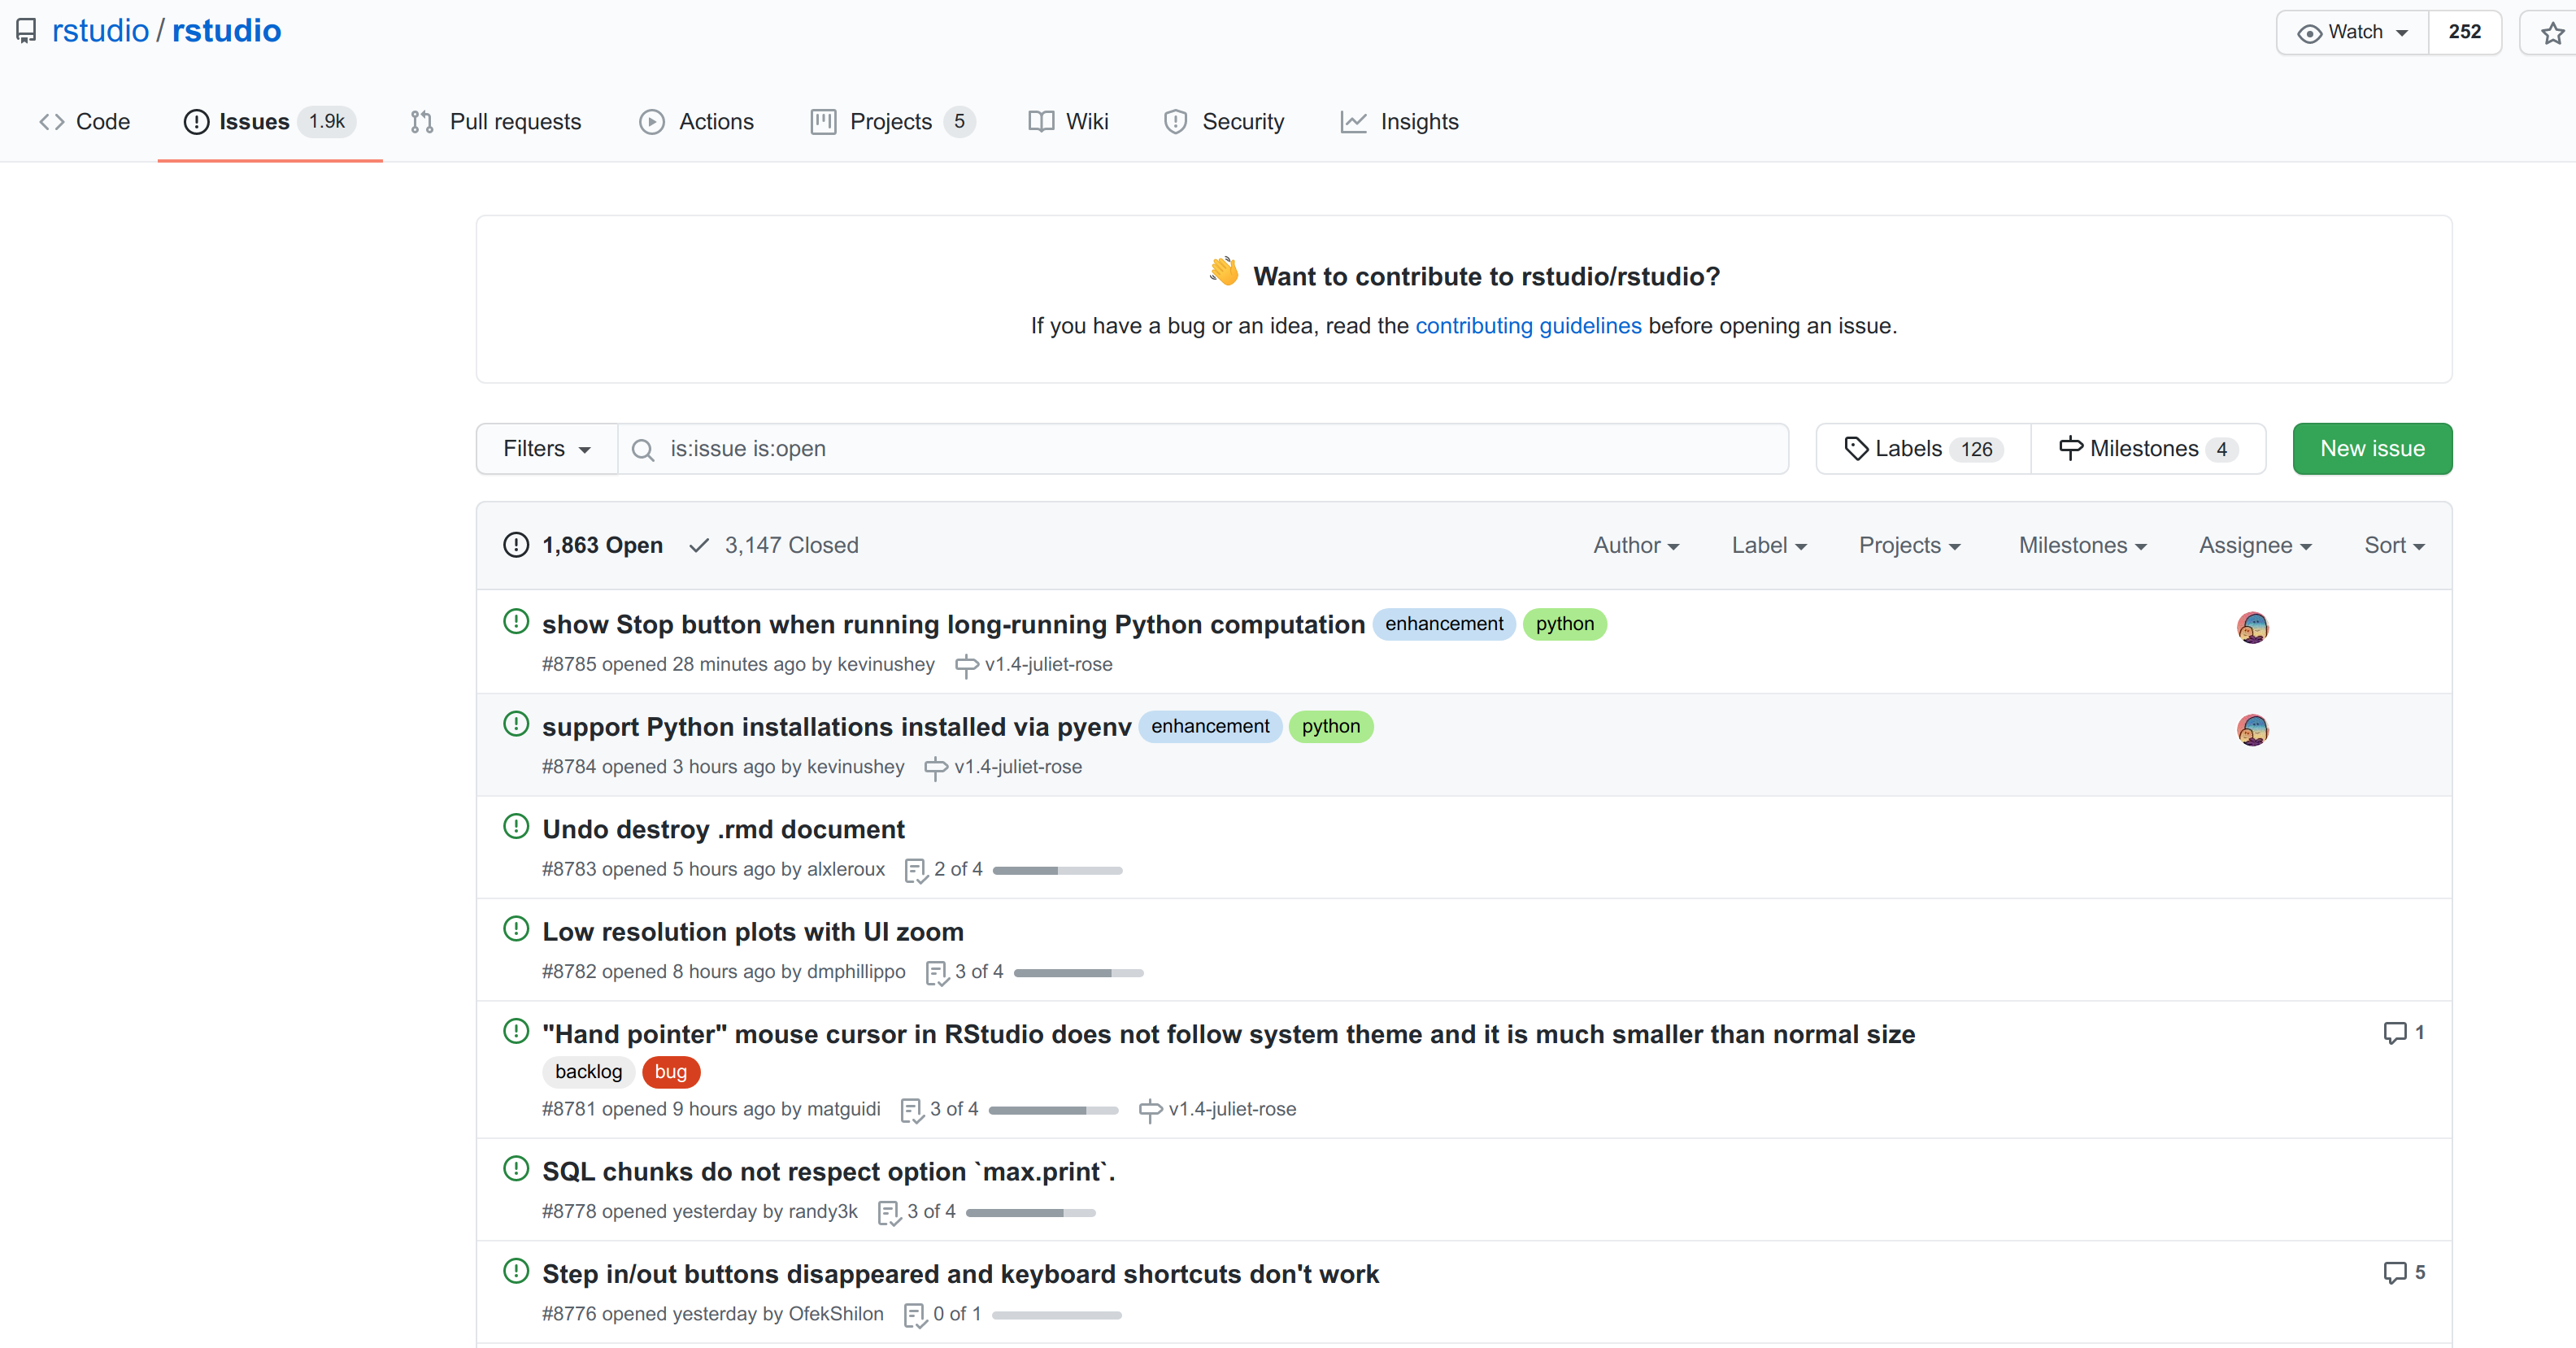The width and height of the screenshot is (2576, 1348).
Task: Click the comment bubble on Hand pointer issue
Action: click(x=2394, y=1032)
